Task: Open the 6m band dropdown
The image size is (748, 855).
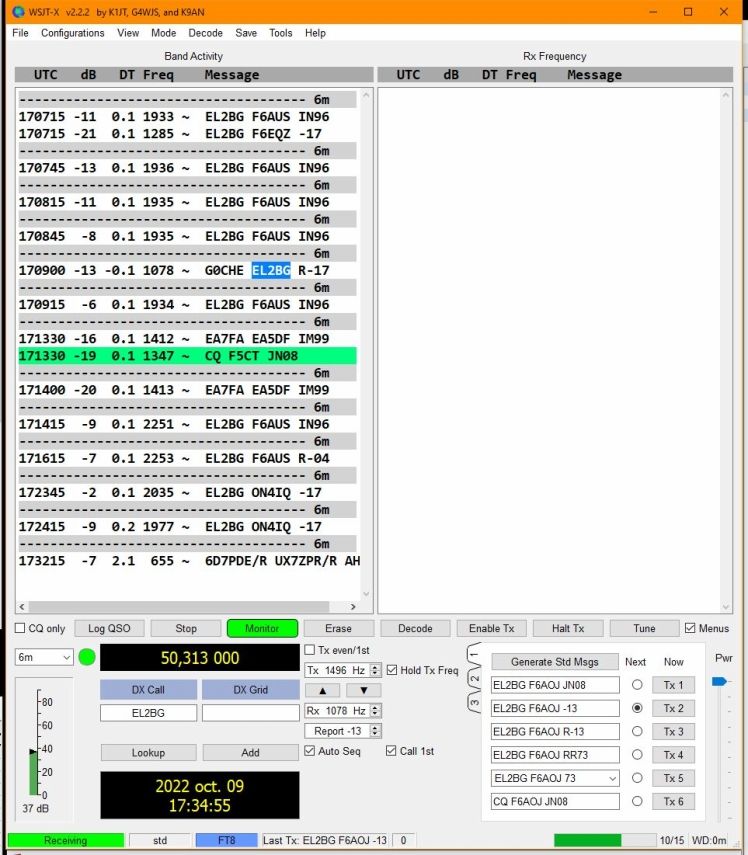Action: pyautogui.click(x=45, y=657)
